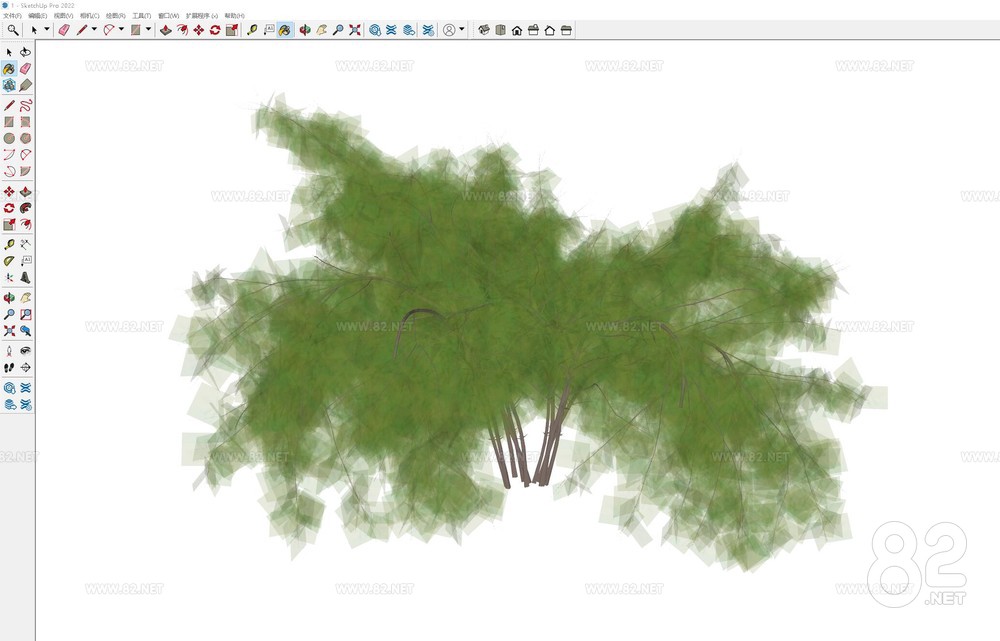The height and width of the screenshot is (641, 1000).
Task: Select the Push/Pull tool
Action: tap(164, 31)
